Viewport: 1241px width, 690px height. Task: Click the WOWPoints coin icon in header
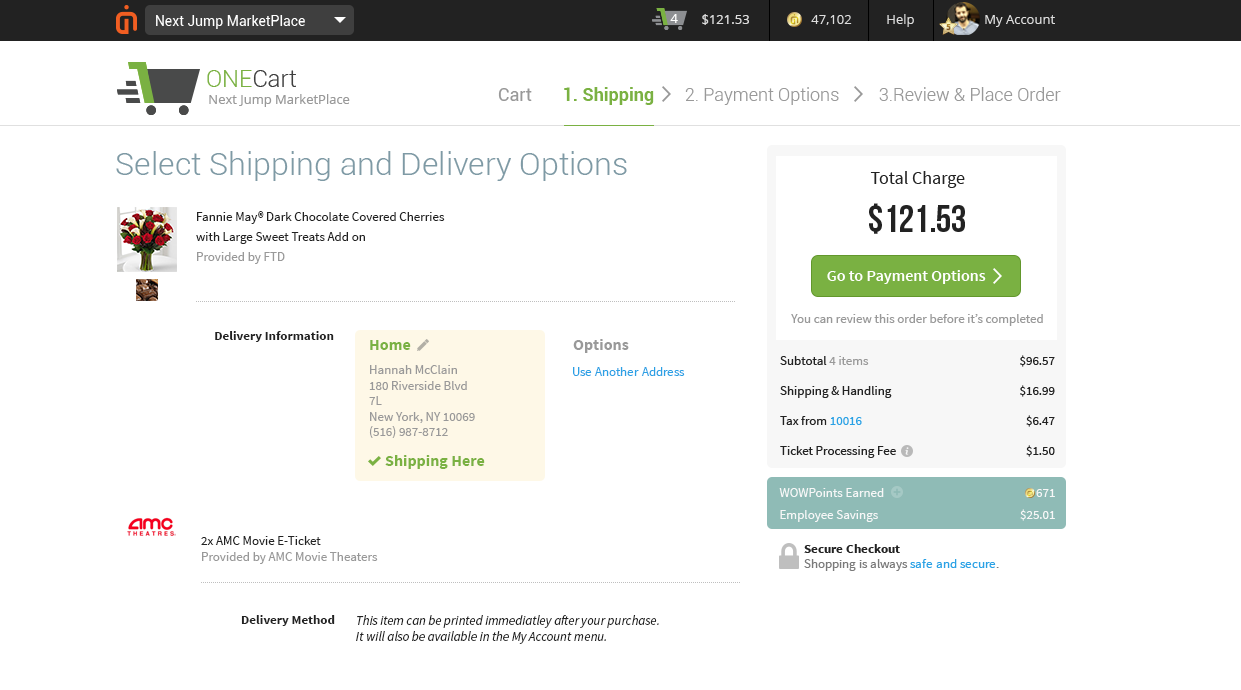pyautogui.click(x=794, y=19)
